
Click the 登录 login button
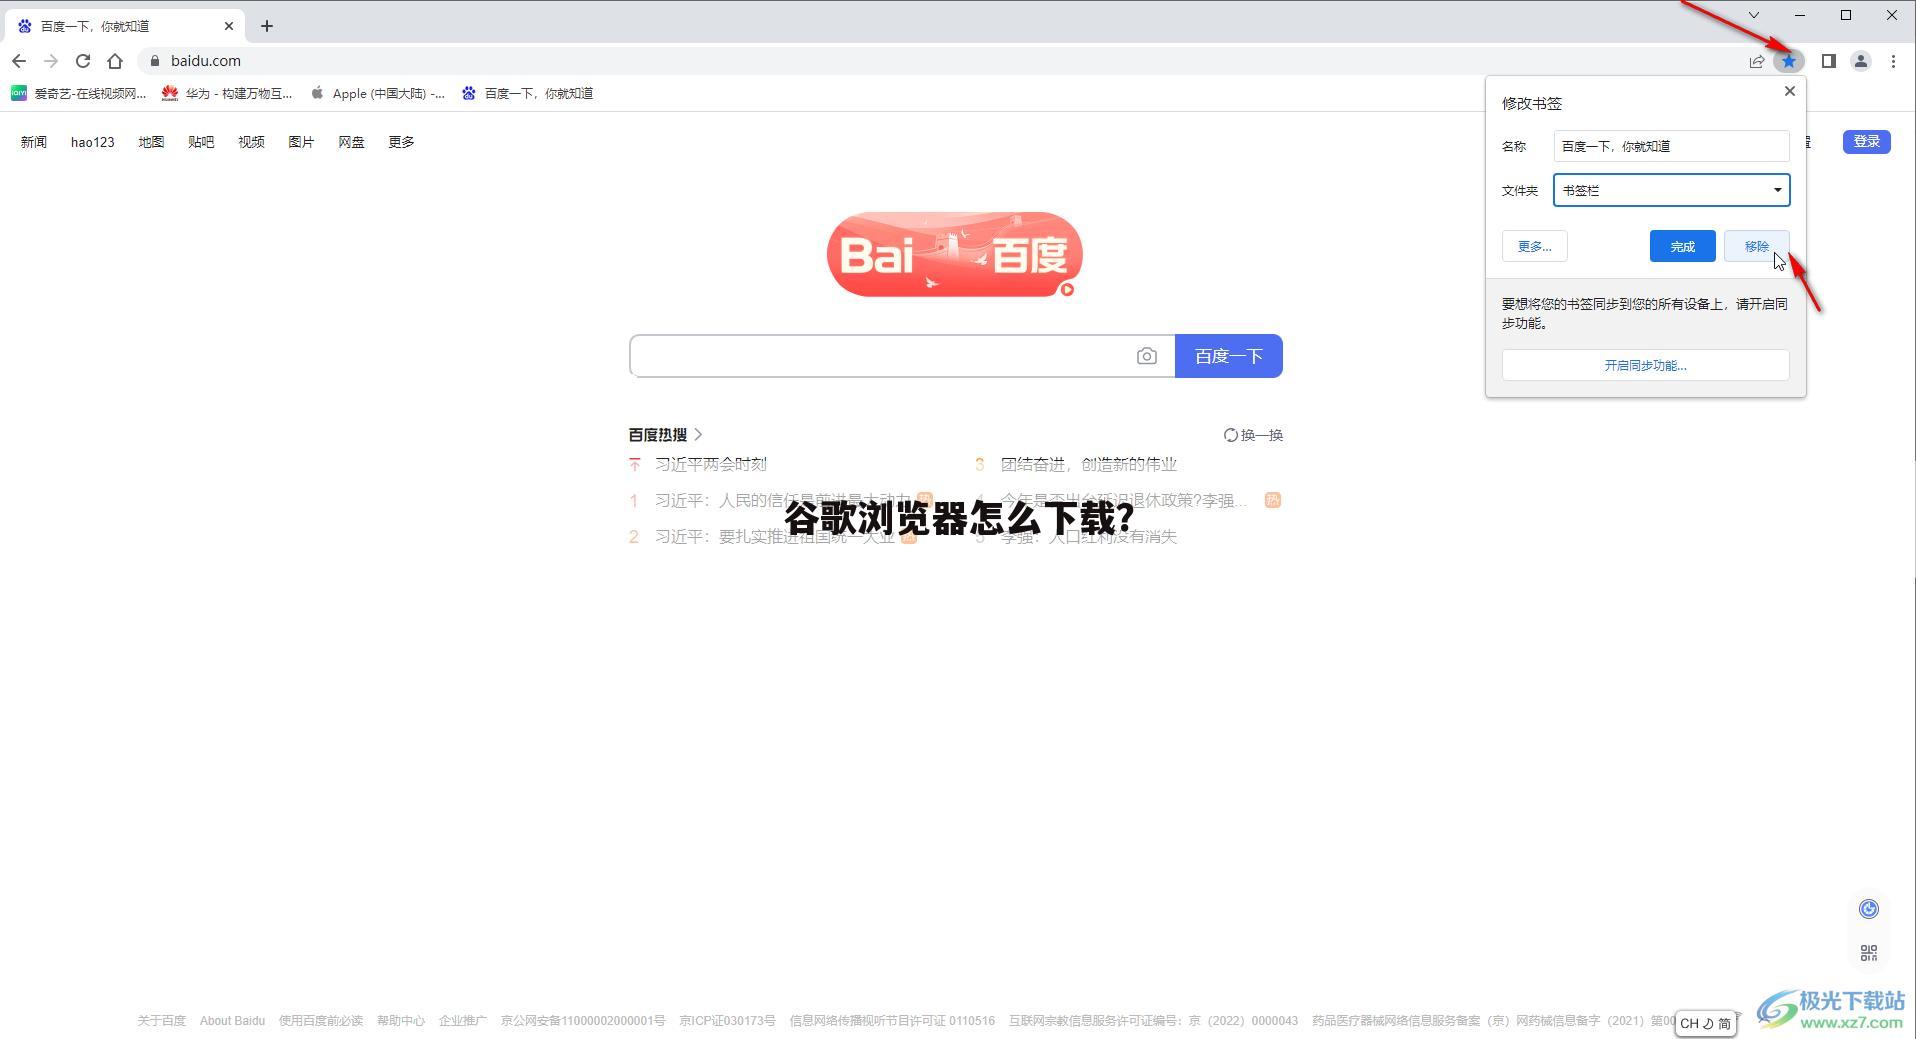[1866, 142]
